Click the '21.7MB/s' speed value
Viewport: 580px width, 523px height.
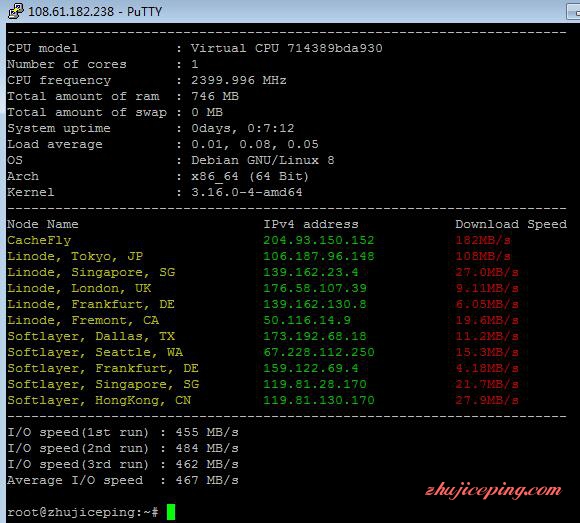tap(487, 384)
